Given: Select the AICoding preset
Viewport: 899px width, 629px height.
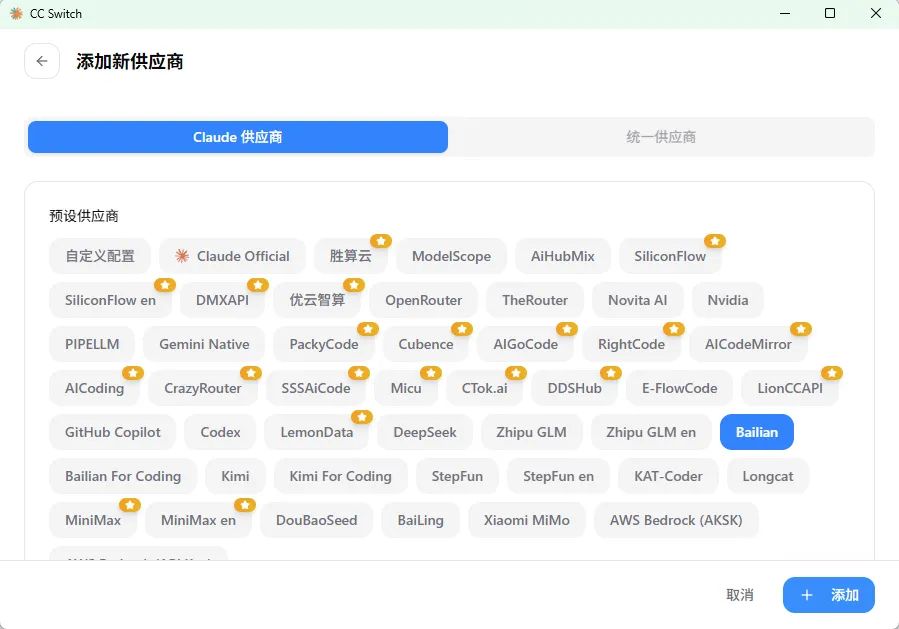Looking at the screenshot, I should coord(95,389).
